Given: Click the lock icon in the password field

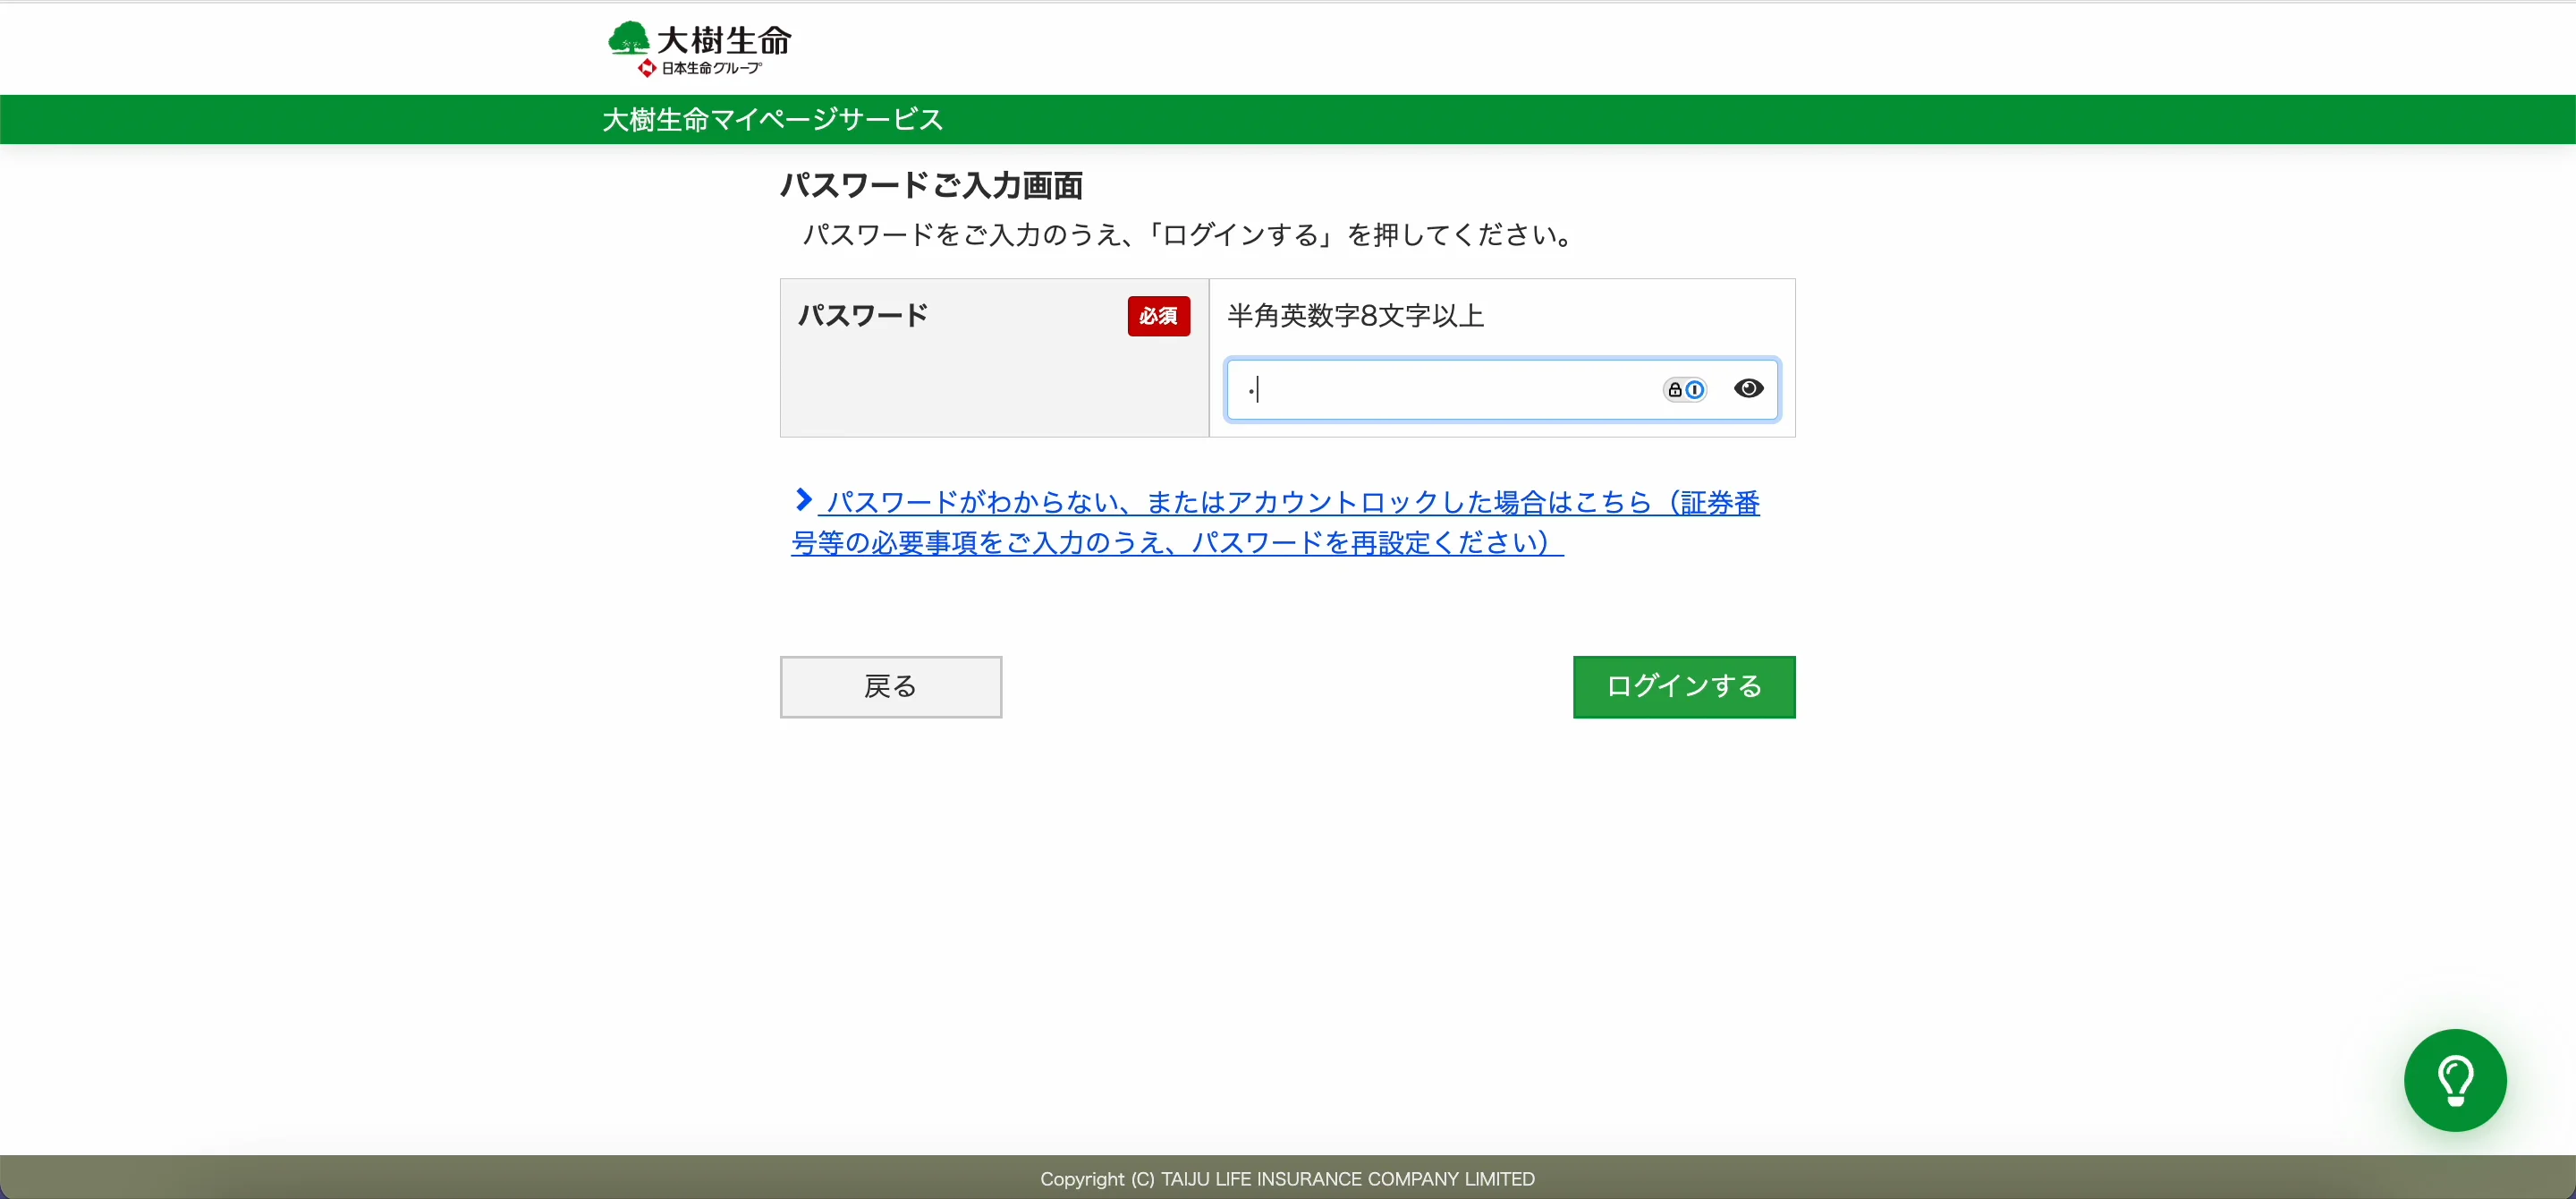Looking at the screenshot, I should [1677, 389].
